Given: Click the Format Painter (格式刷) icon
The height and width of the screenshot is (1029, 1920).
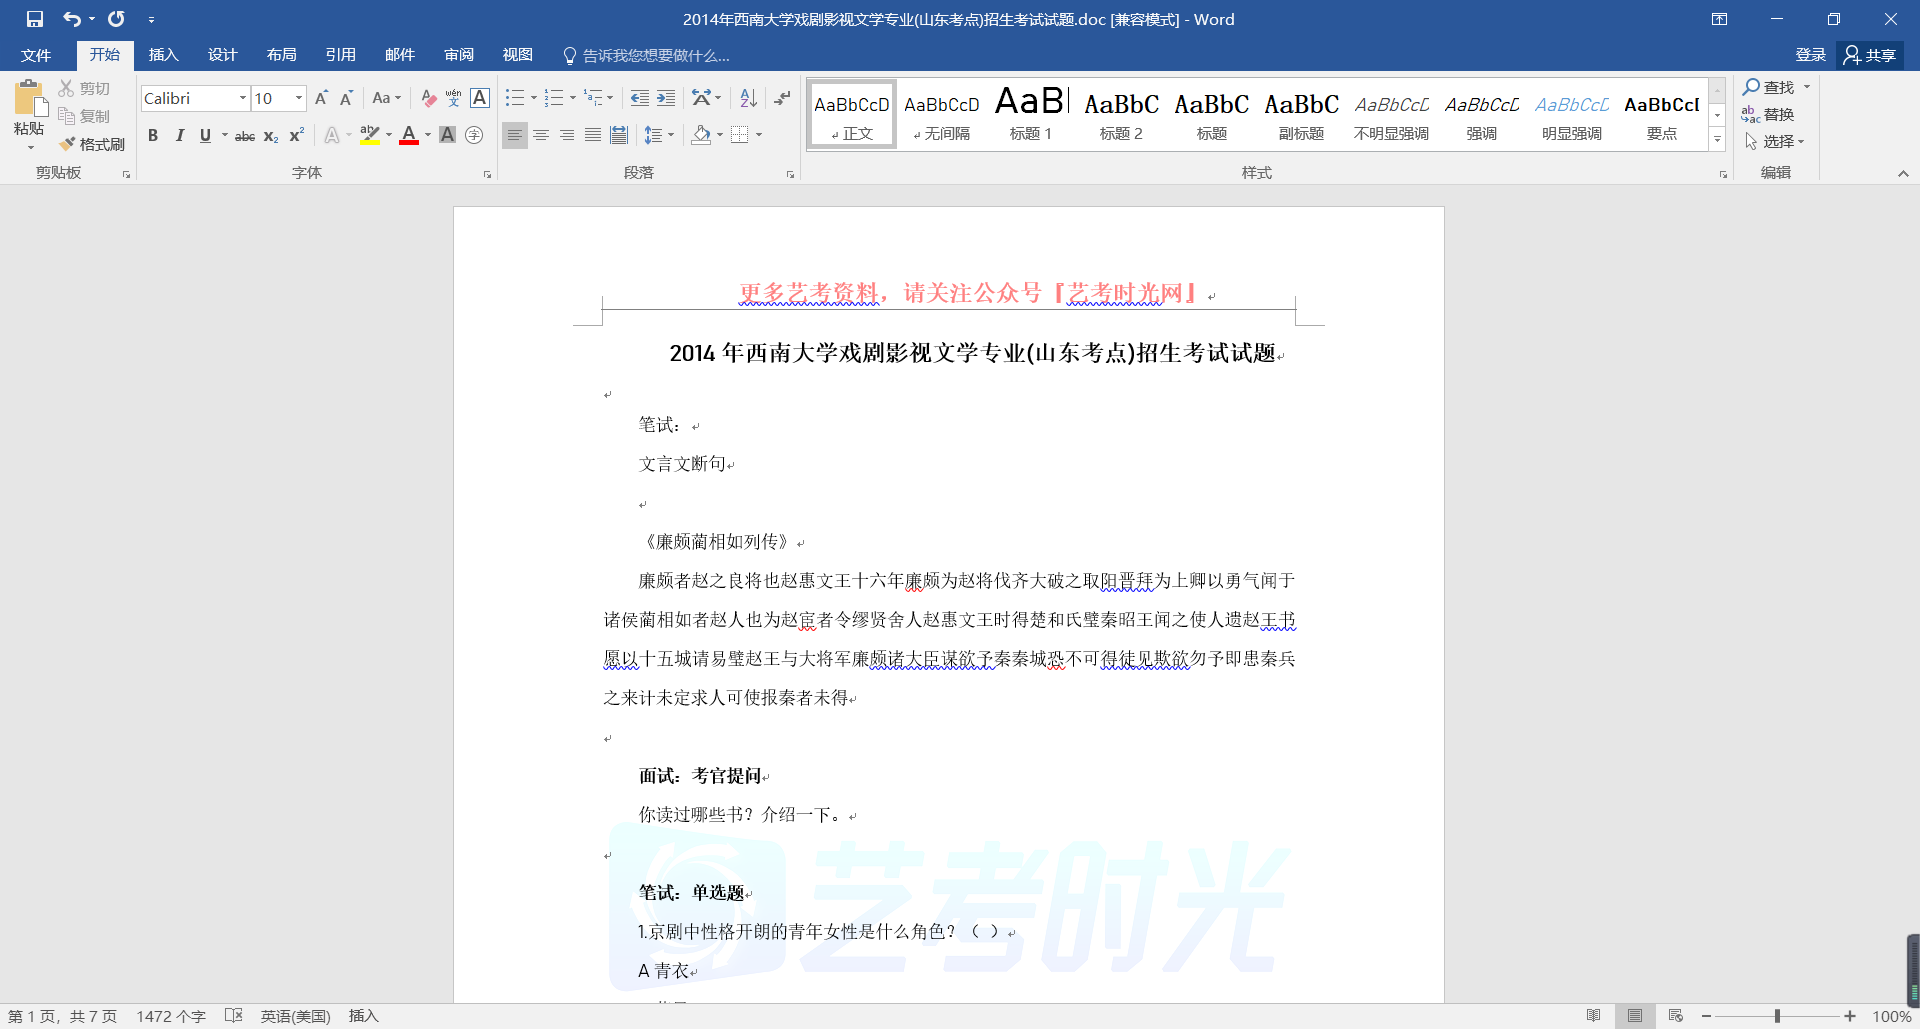Looking at the screenshot, I should (x=92, y=144).
